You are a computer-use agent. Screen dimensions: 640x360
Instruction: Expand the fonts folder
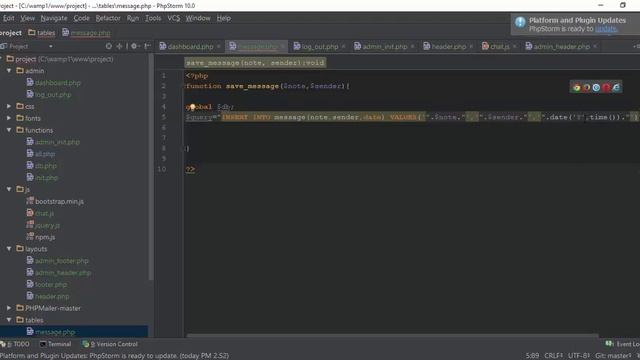pos(9,118)
